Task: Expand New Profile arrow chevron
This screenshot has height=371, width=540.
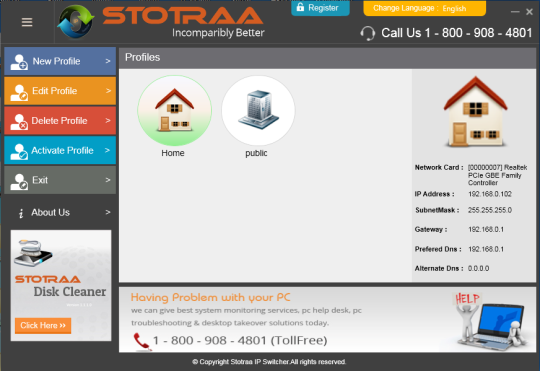Action: pyautogui.click(x=108, y=61)
